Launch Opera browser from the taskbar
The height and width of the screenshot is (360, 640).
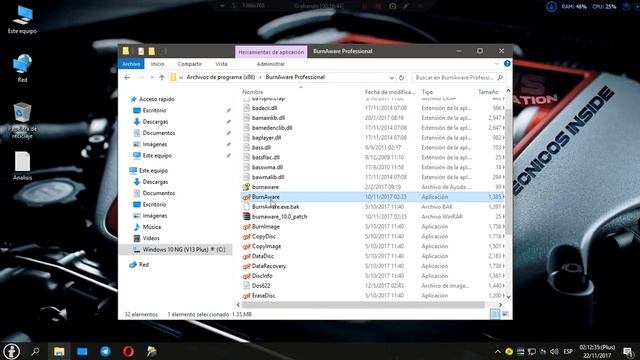coord(128,351)
